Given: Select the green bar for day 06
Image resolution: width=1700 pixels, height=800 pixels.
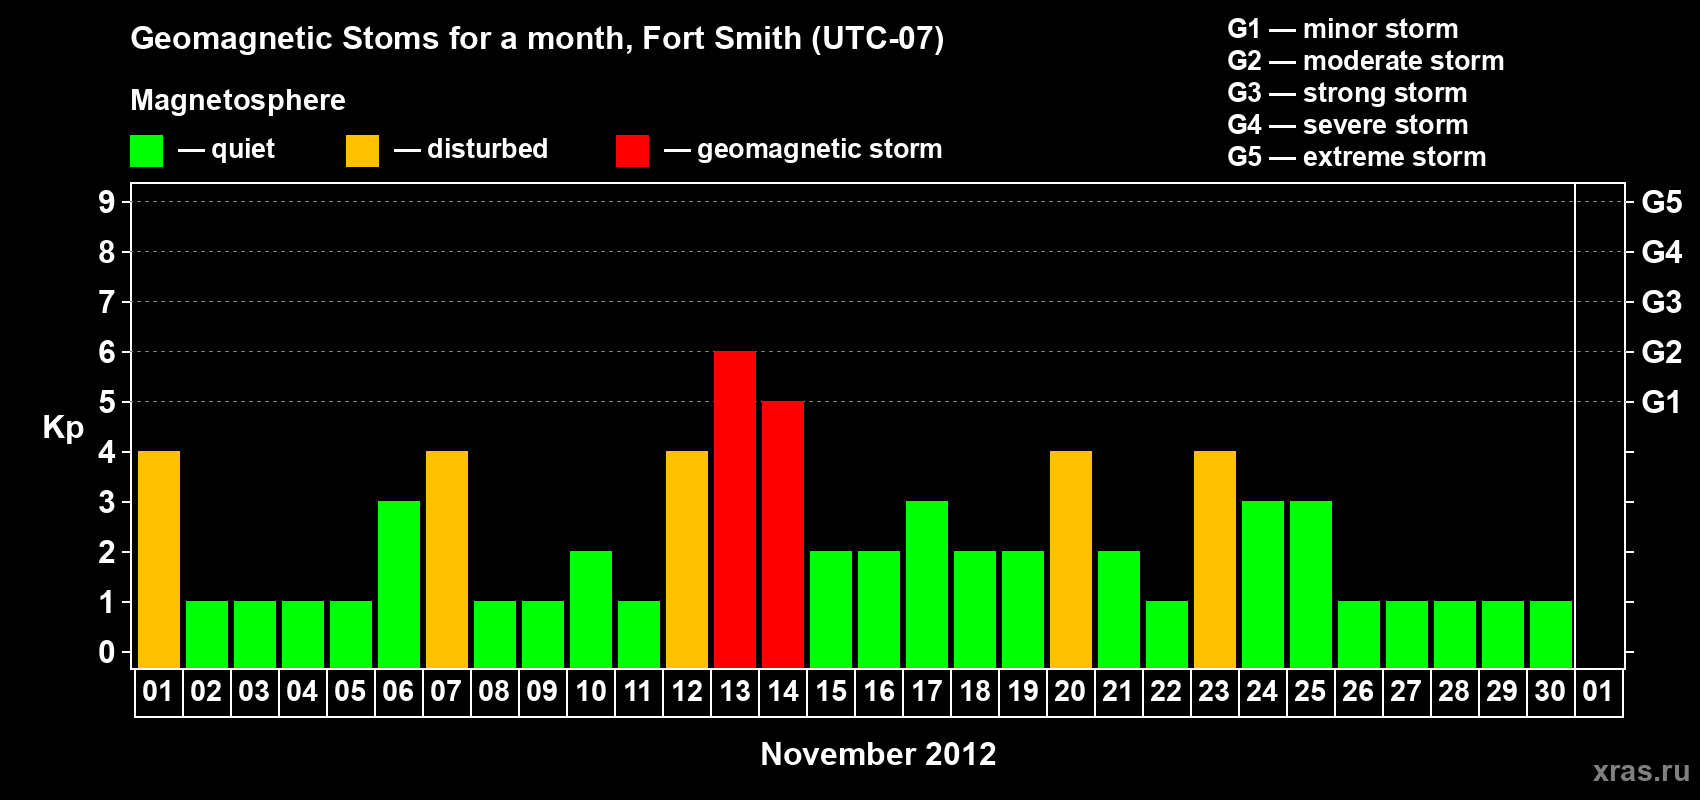Looking at the screenshot, I should (x=399, y=584).
